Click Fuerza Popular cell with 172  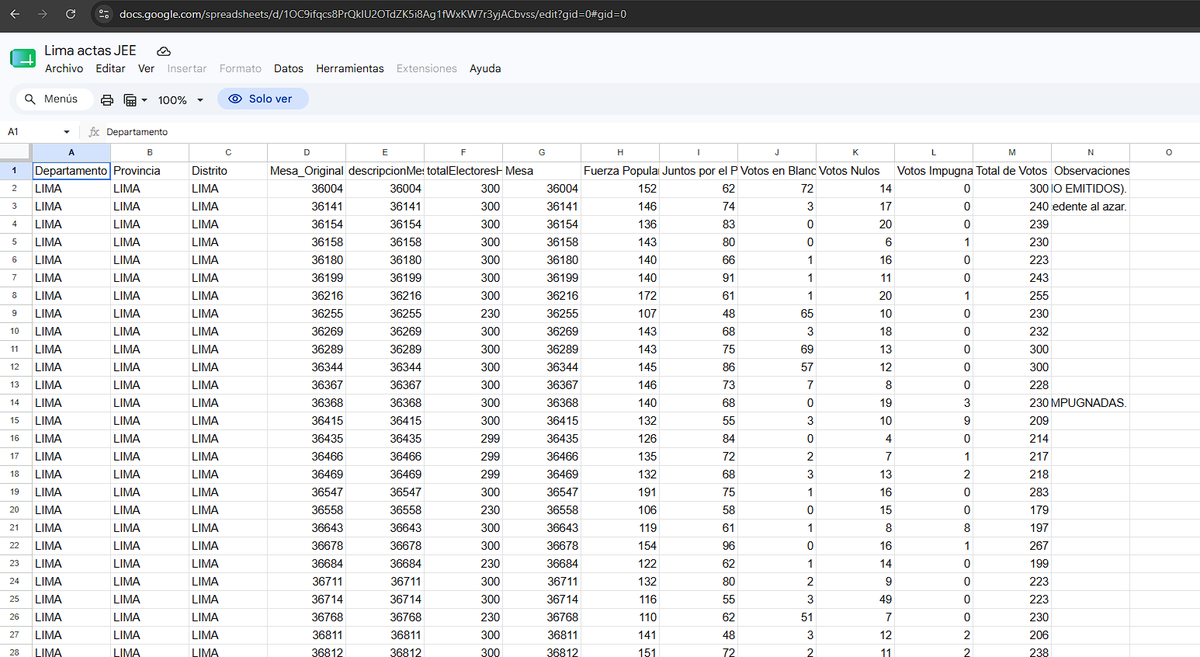point(620,296)
